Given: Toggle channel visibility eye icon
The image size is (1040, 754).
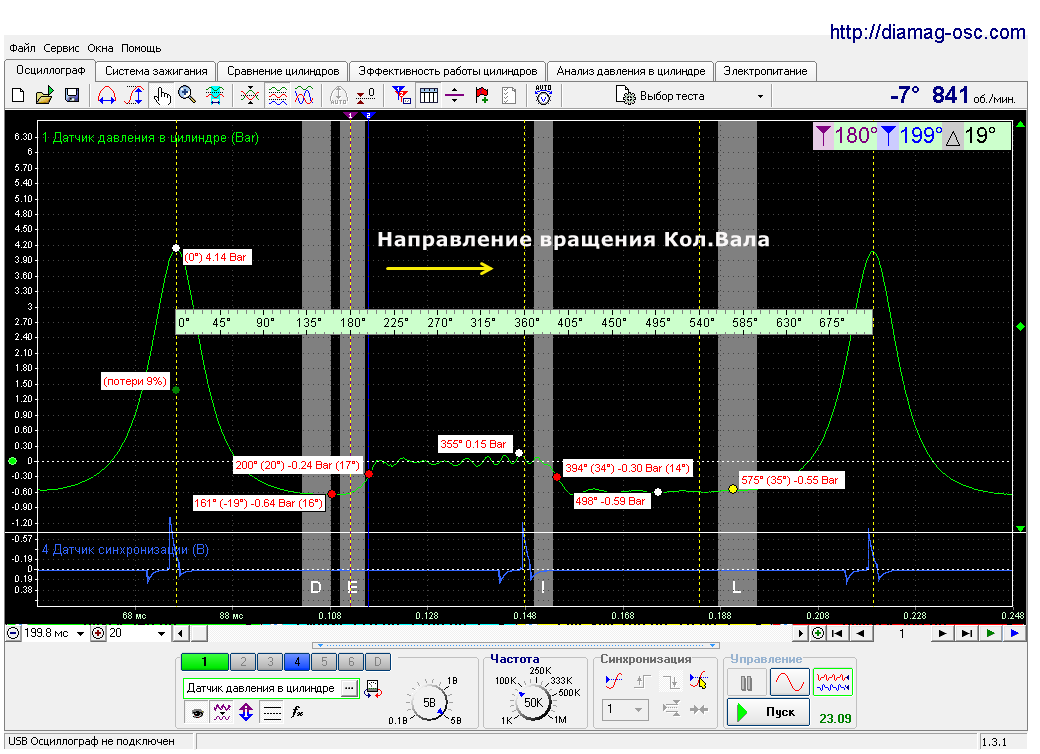Looking at the screenshot, I should [x=197, y=713].
